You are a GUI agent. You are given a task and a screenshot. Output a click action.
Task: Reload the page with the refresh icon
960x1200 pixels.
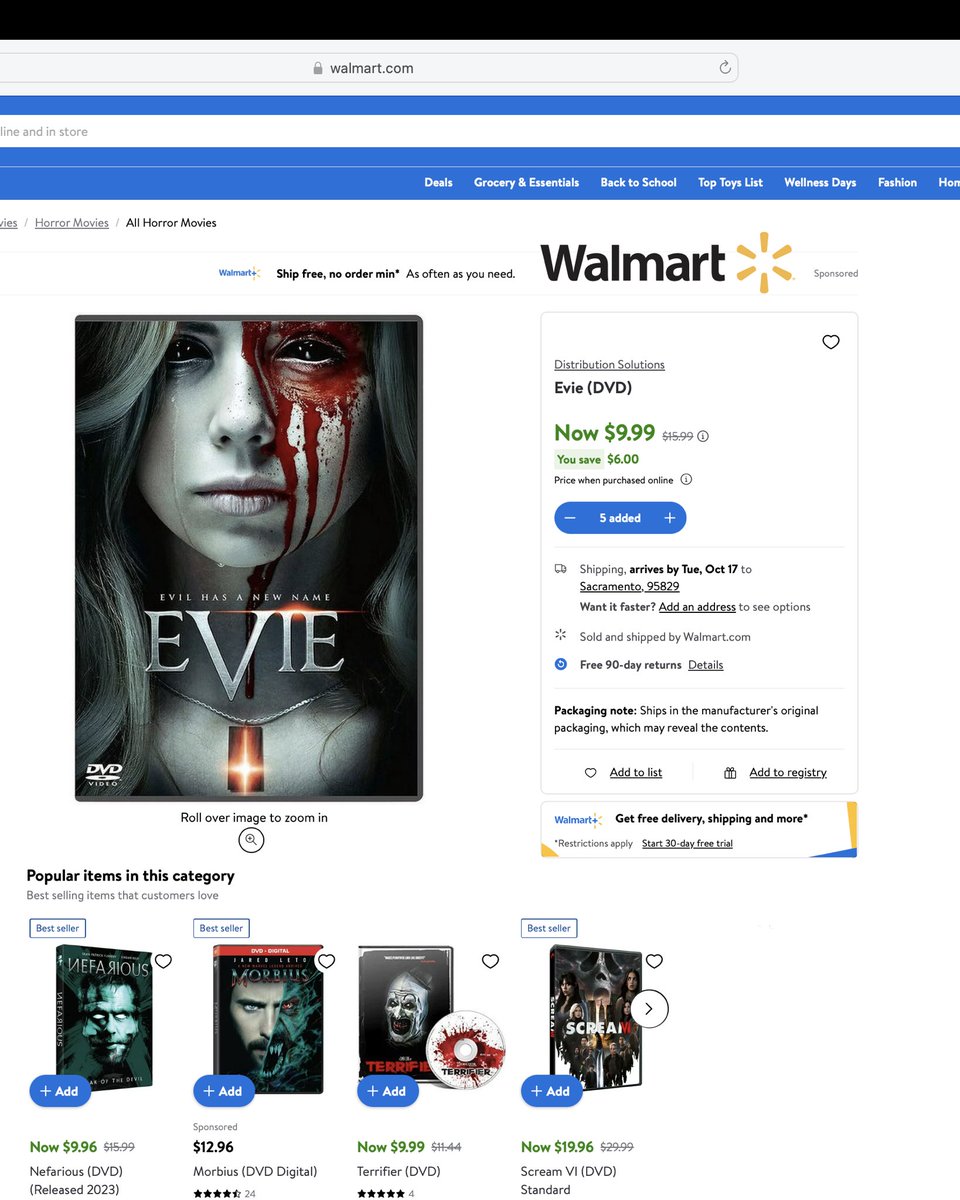point(725,68)
